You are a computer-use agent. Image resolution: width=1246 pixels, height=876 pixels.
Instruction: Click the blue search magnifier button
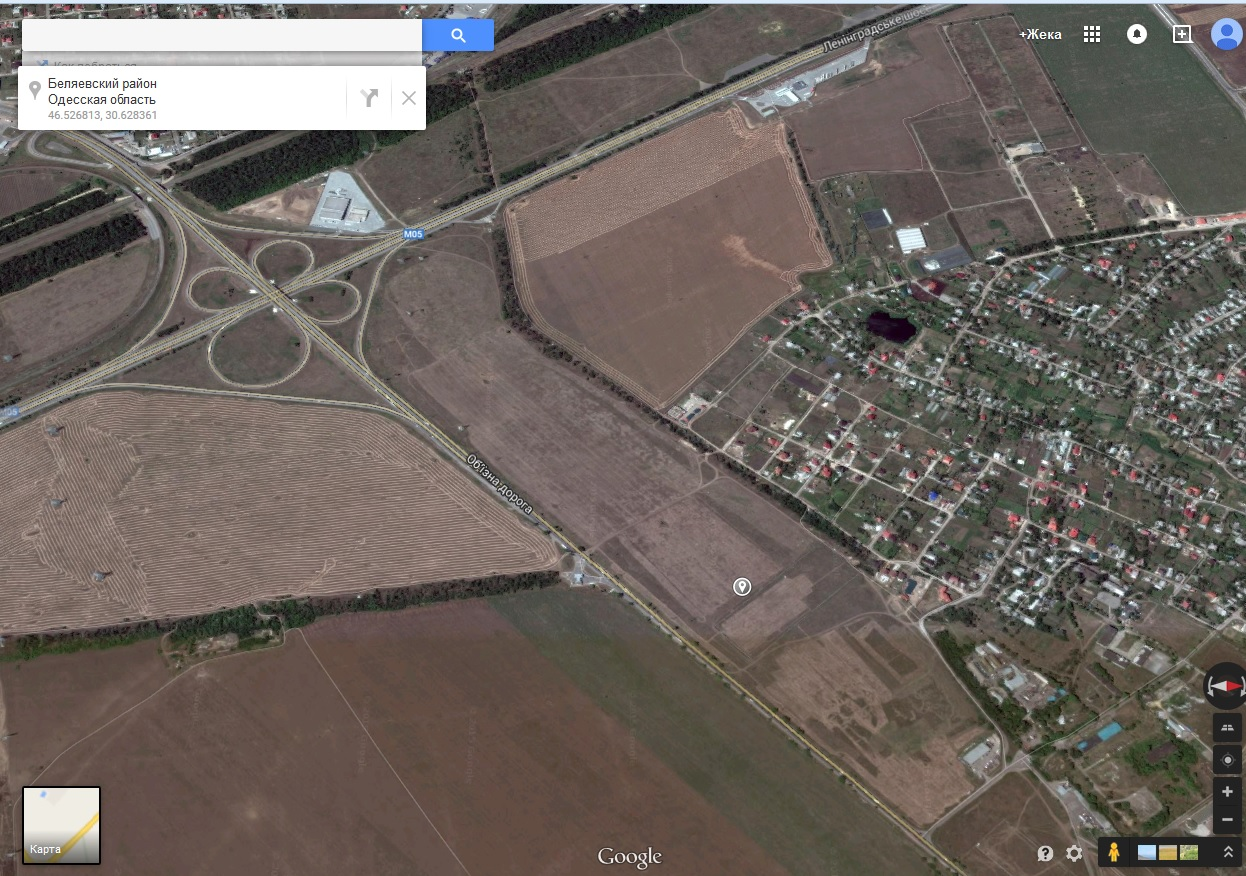(458, 35)
